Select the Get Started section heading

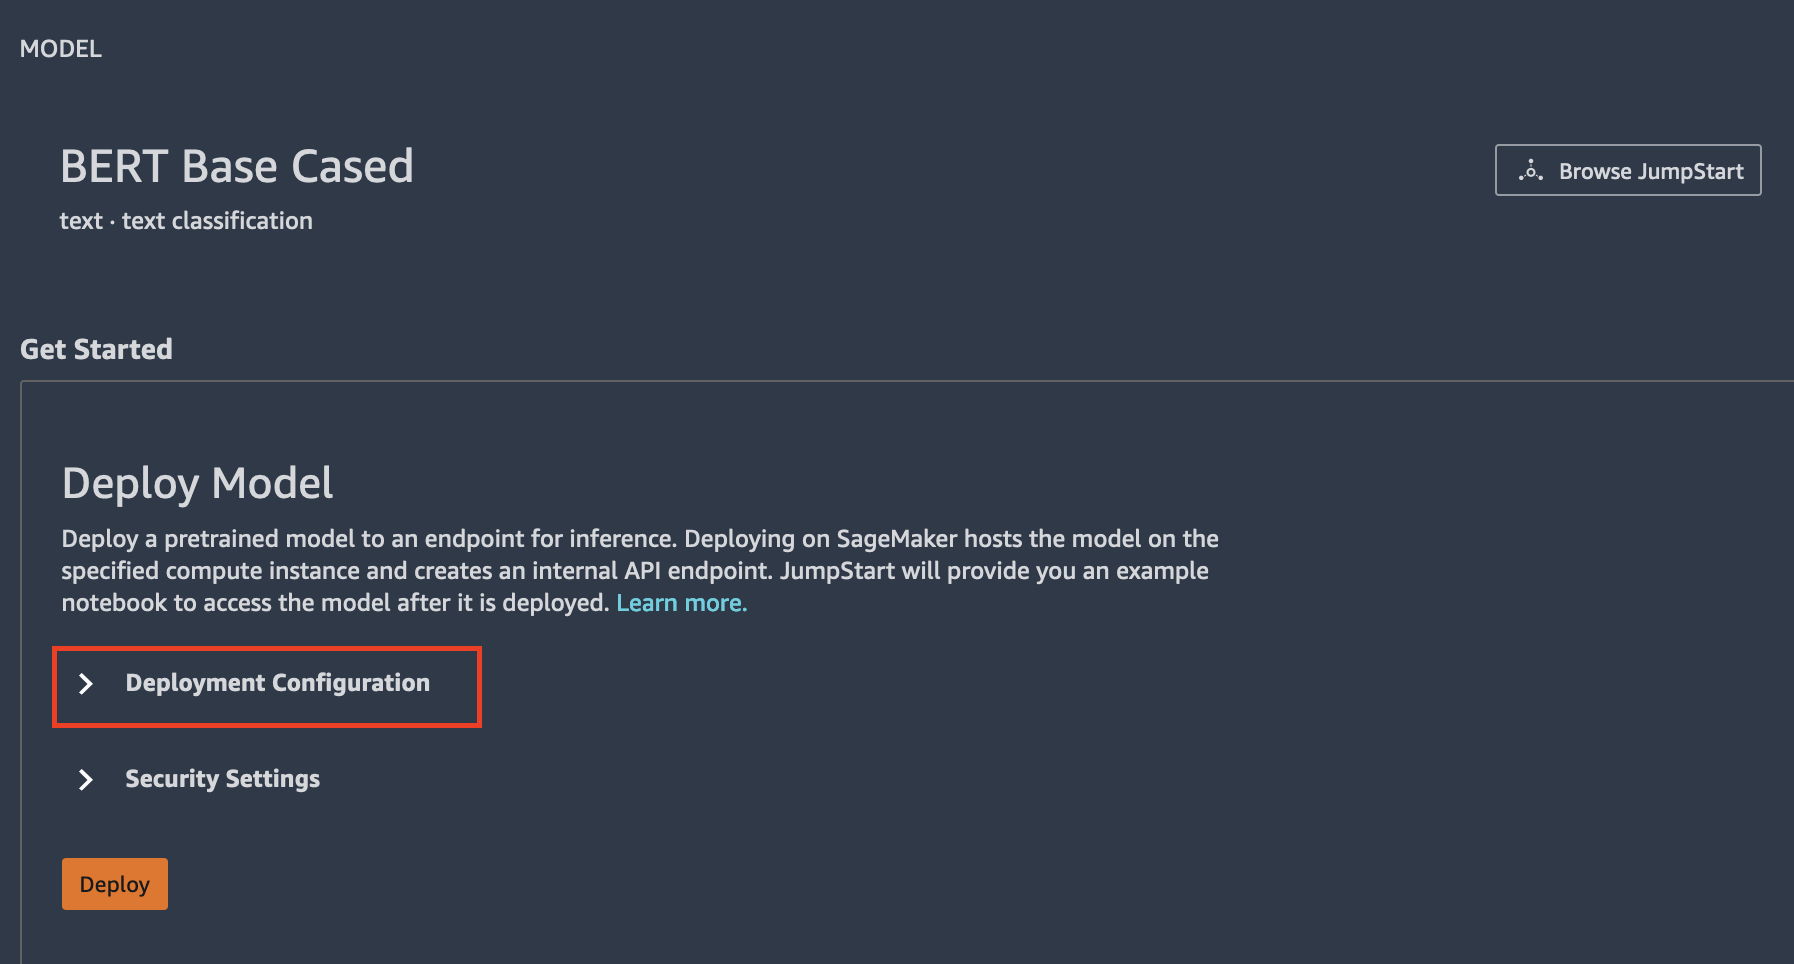pos(96,349)
